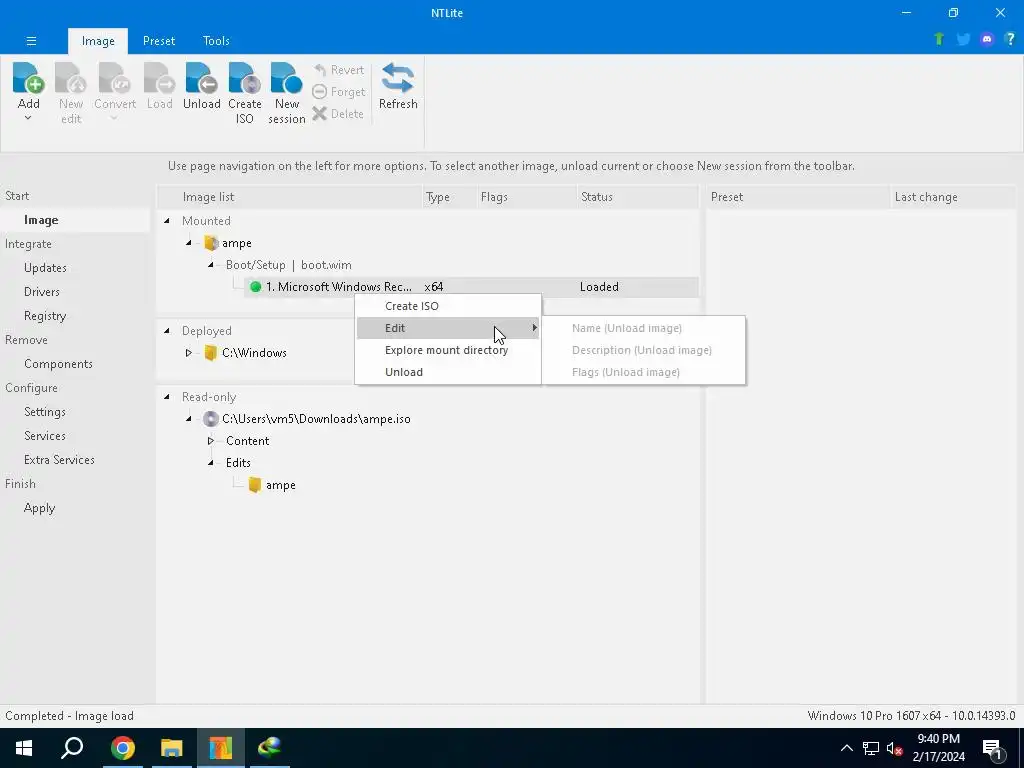Screen dimensions: 1024x768
Task: Click the Convert toolbar icon
Action: pos(115,78)
